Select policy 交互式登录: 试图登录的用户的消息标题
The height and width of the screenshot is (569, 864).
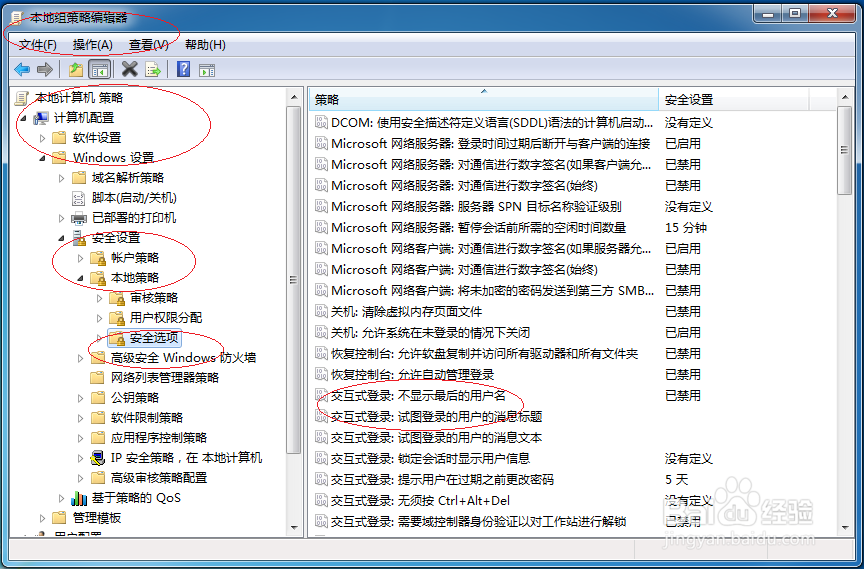pyautogui.click(x=436, y=416)
